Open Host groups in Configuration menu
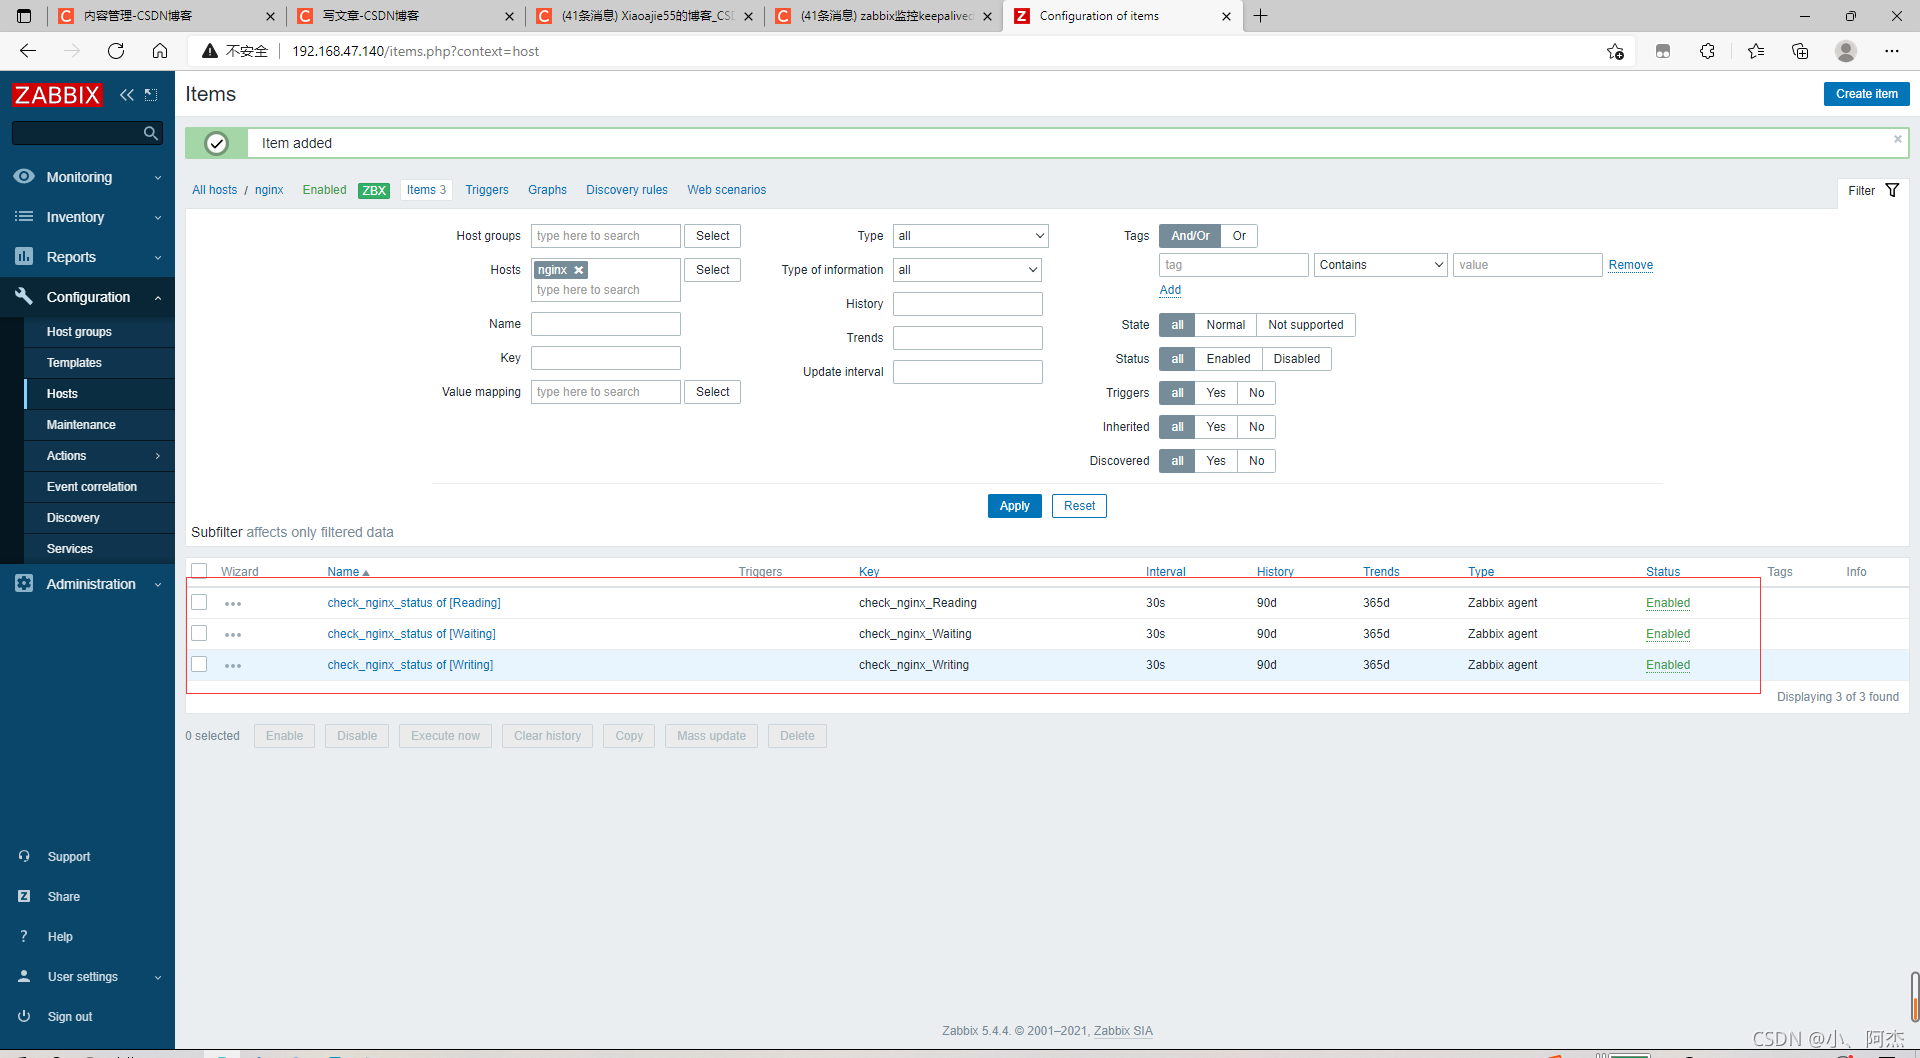1920x1058 pixels. (x=79, y=332)
